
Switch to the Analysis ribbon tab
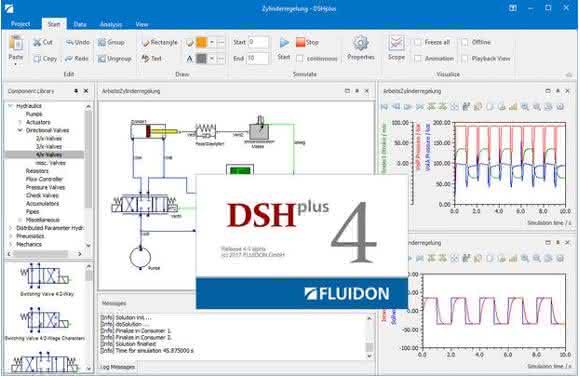(111, 24)
